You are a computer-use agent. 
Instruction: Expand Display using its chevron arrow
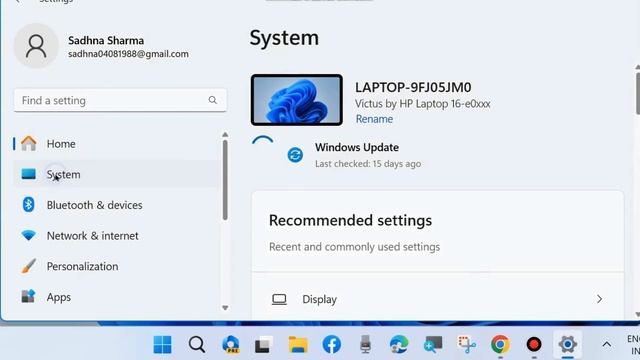(599, 299)
